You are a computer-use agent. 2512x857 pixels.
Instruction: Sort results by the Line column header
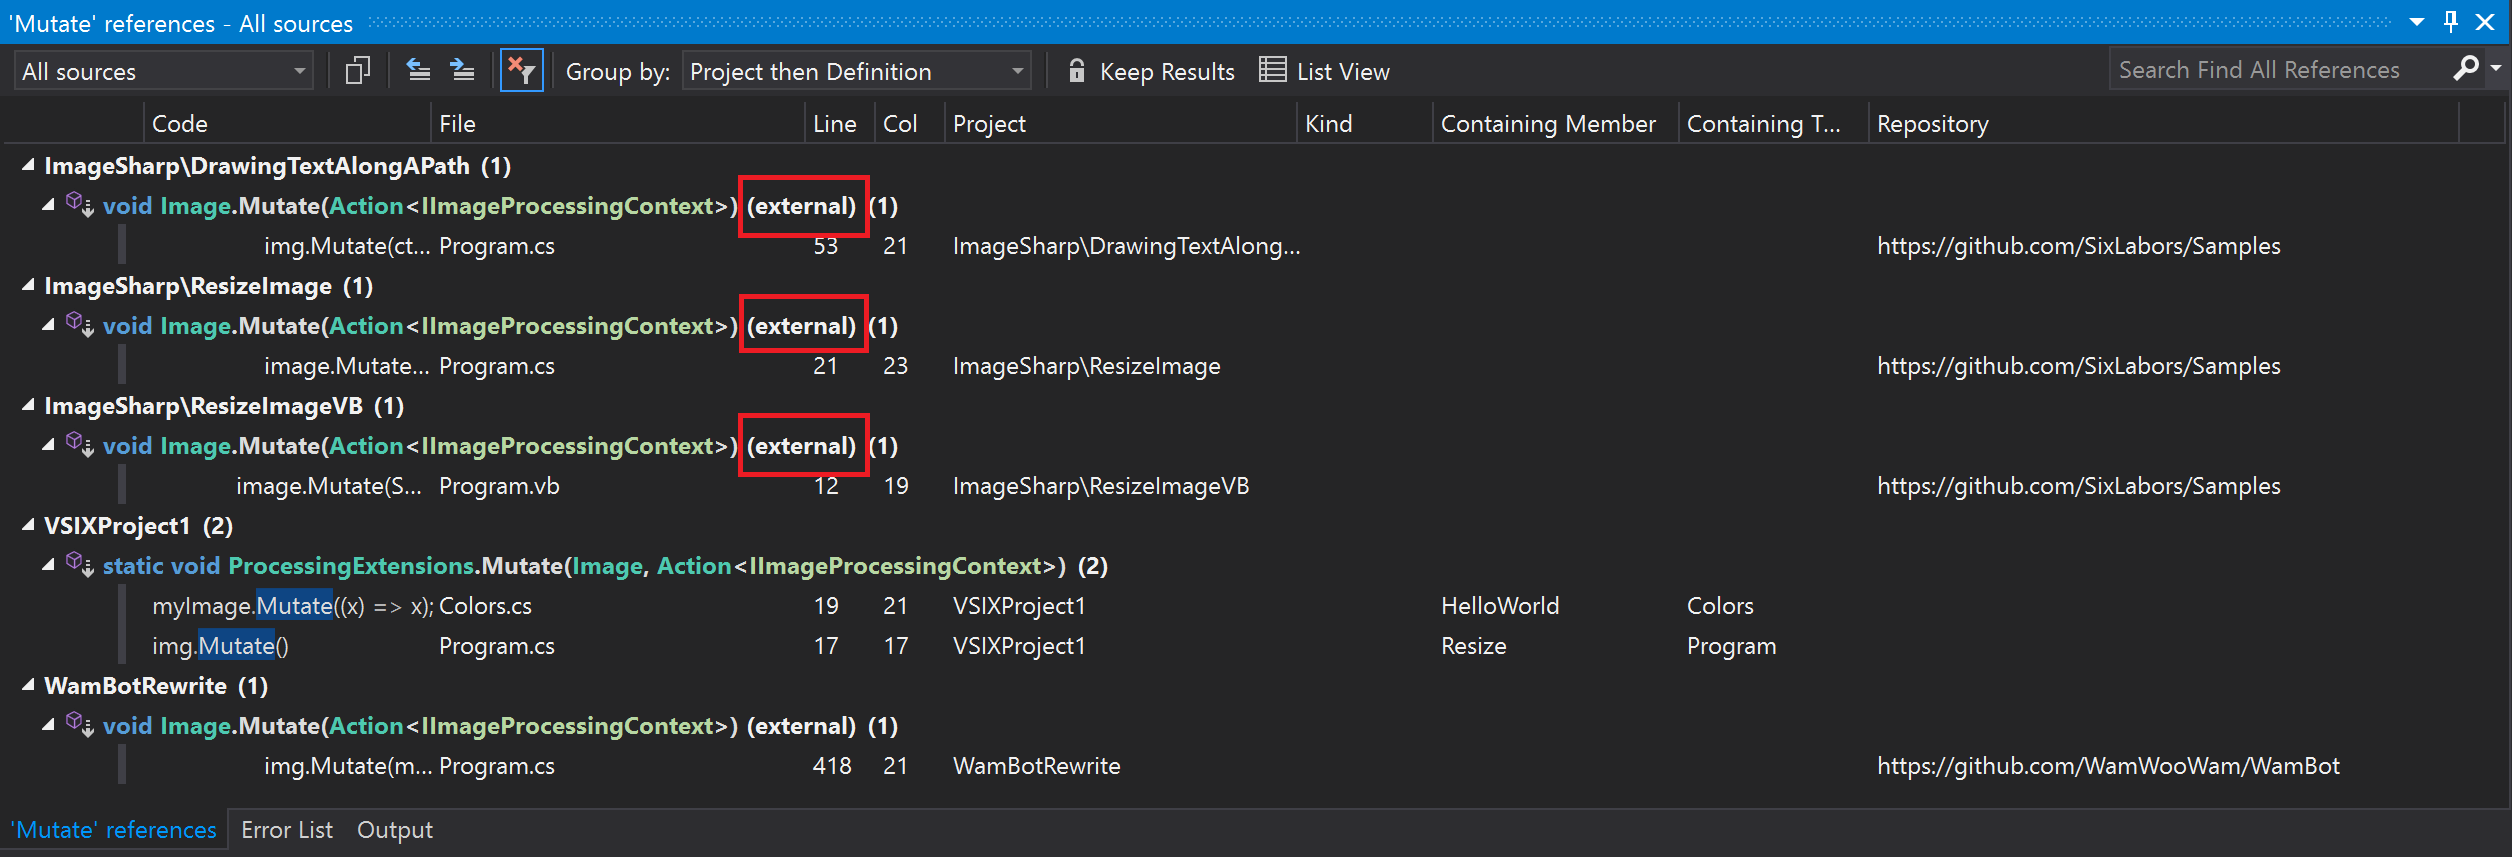834,124
